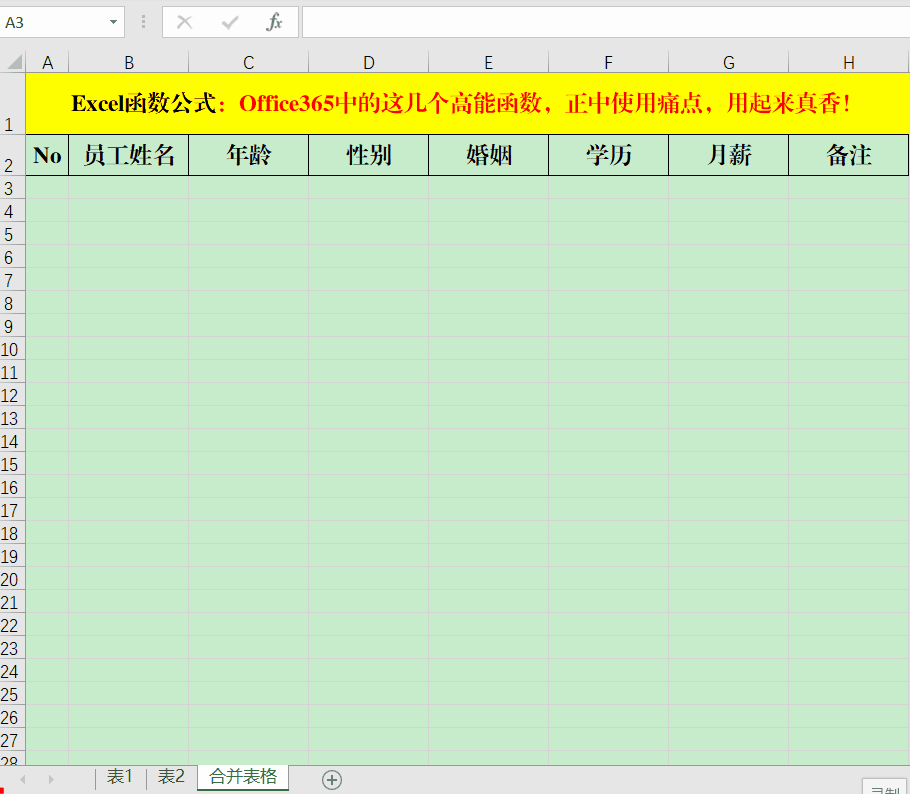Select column D header
Viewport: 910px width, 794px height.
tap(369, 62)
